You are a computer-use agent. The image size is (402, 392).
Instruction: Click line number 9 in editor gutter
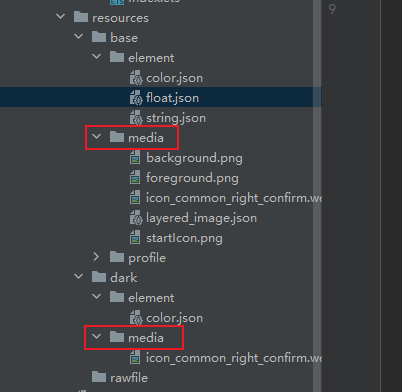click(x=332, y=9)
